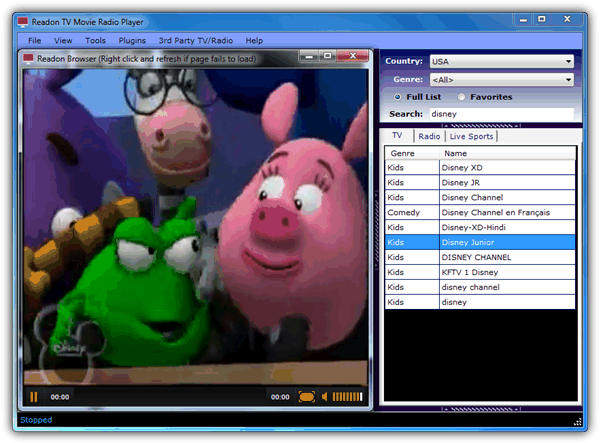Open the File menu
Image resolution: width=600 pixels, height=443 pixels.
coord(34,41)
